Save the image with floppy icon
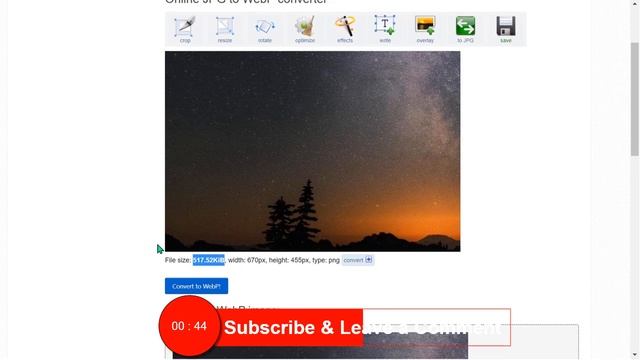 tap(506, 29)
